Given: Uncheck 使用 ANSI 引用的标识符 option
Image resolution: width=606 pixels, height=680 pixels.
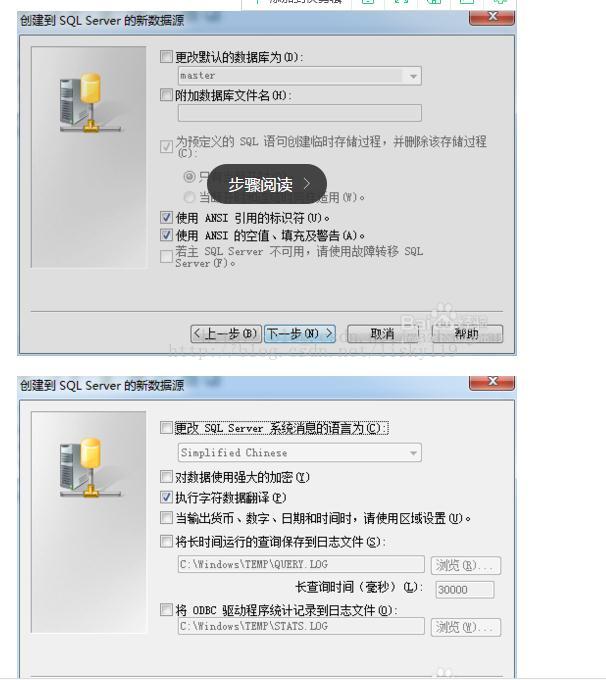Looking at the screenshot, I should coord(166,217).
